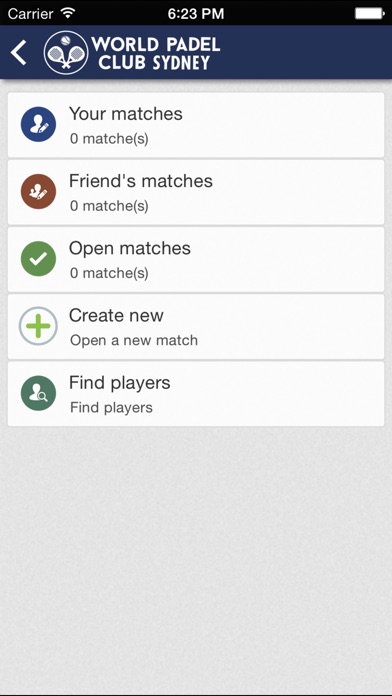This screenshot has height=696, width=392.
Task: Tap the 6:23 PM clock
Action: (x=196, y=14)
